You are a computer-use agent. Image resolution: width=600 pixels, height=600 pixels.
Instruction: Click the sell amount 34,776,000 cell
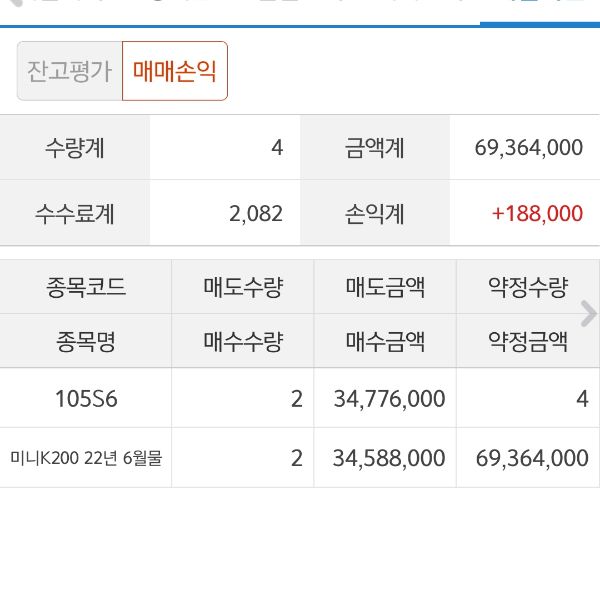388,399
